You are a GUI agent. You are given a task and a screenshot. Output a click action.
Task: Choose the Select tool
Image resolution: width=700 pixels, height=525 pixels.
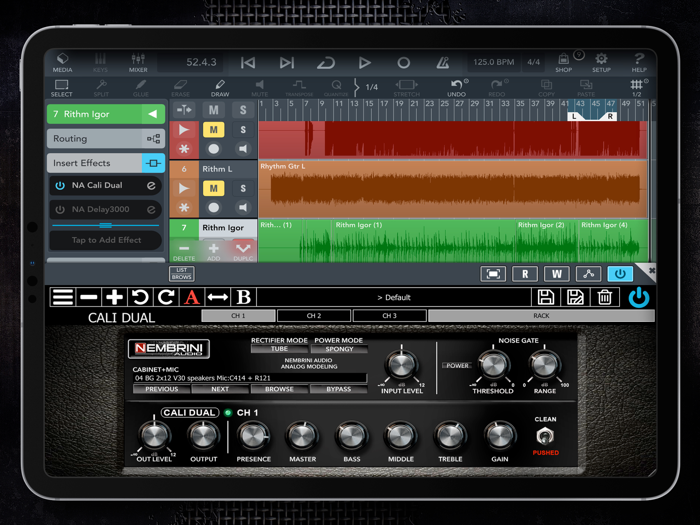pyautogui.click(x=62, y=88)
